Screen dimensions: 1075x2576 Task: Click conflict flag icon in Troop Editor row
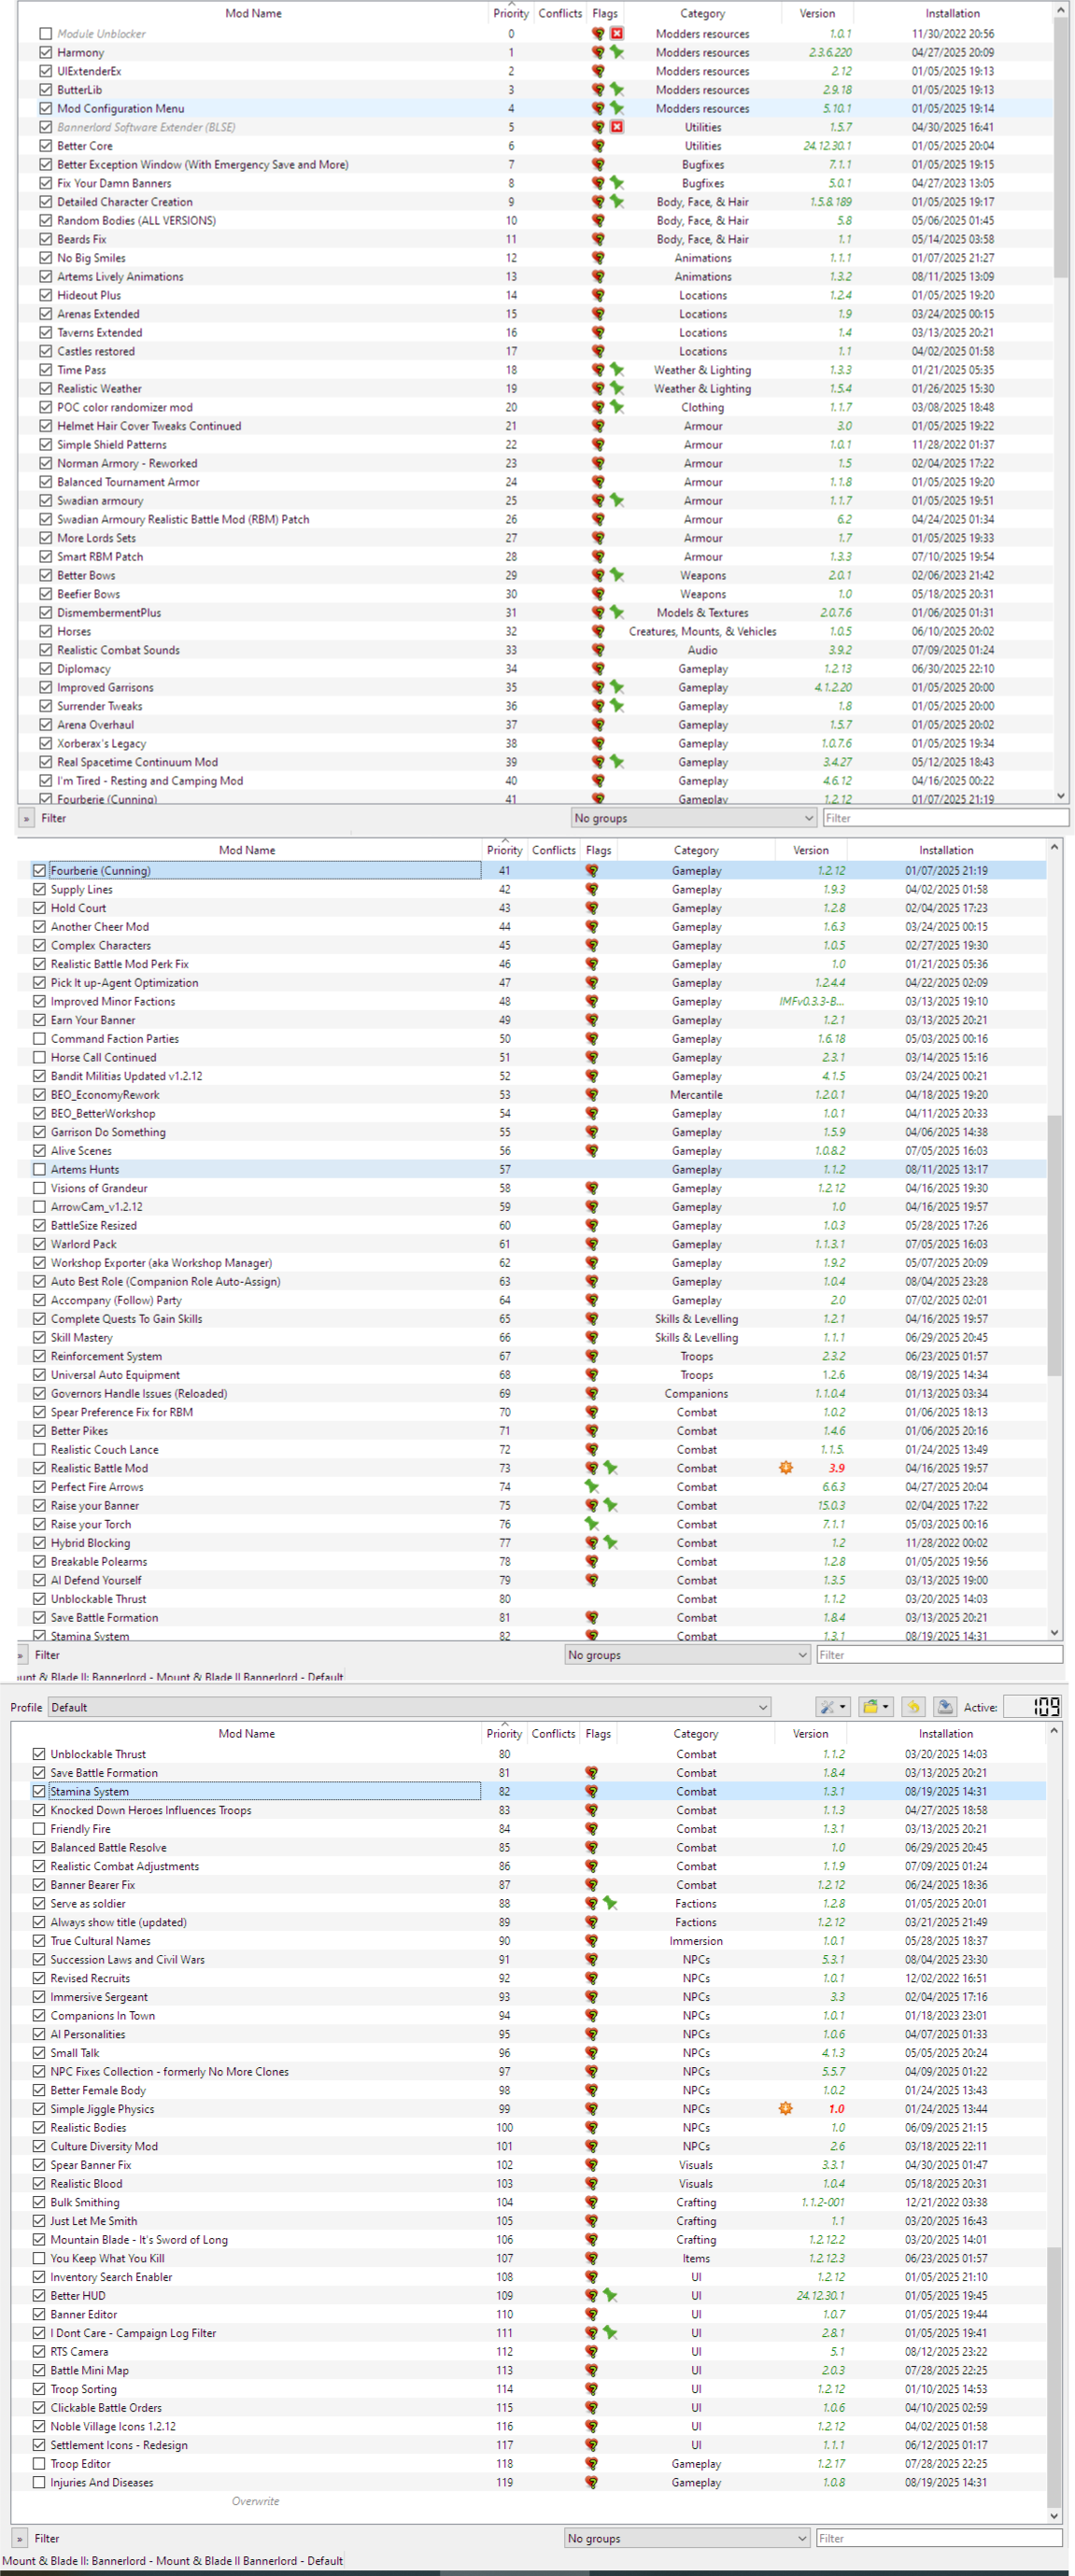click(x=592, y=2464)
